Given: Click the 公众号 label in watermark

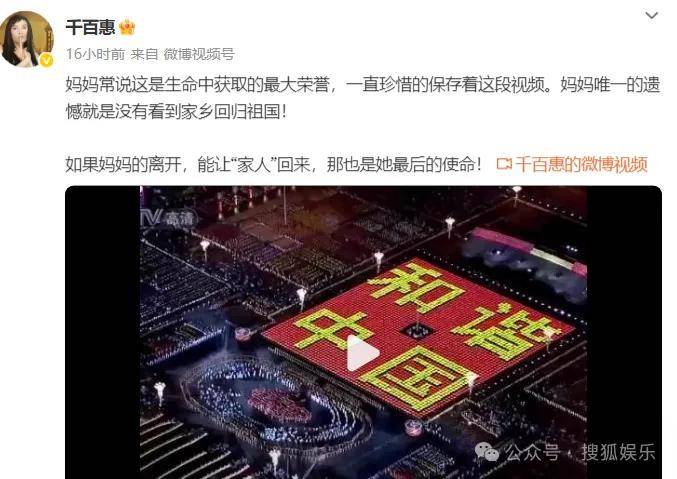Looking at the screenshot, I should tap(532, 452).
